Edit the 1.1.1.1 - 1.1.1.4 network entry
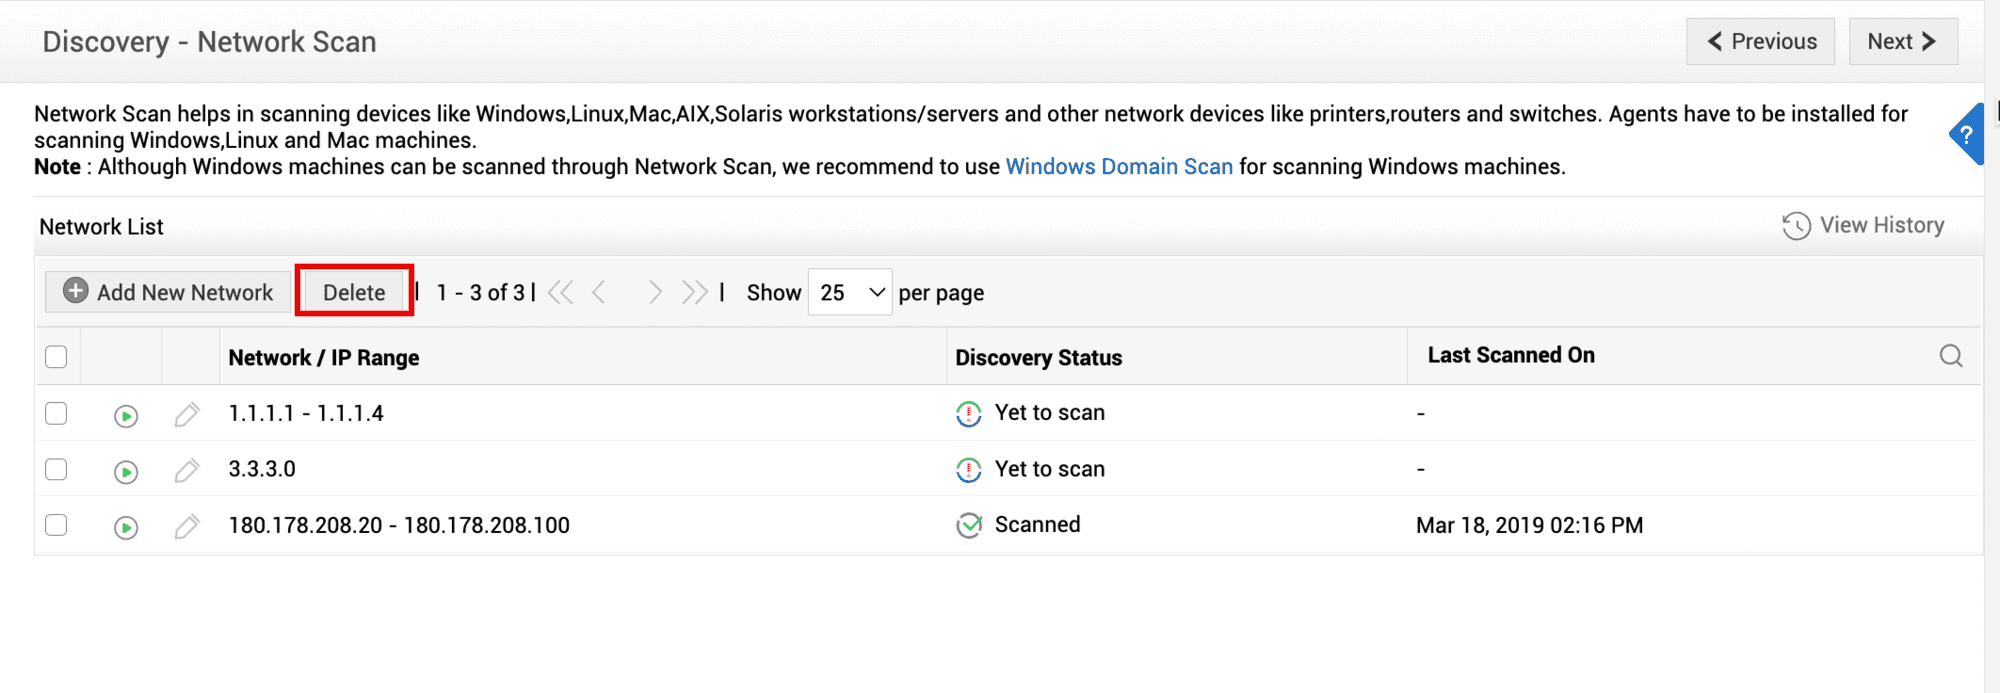 [x=187, y=415]
